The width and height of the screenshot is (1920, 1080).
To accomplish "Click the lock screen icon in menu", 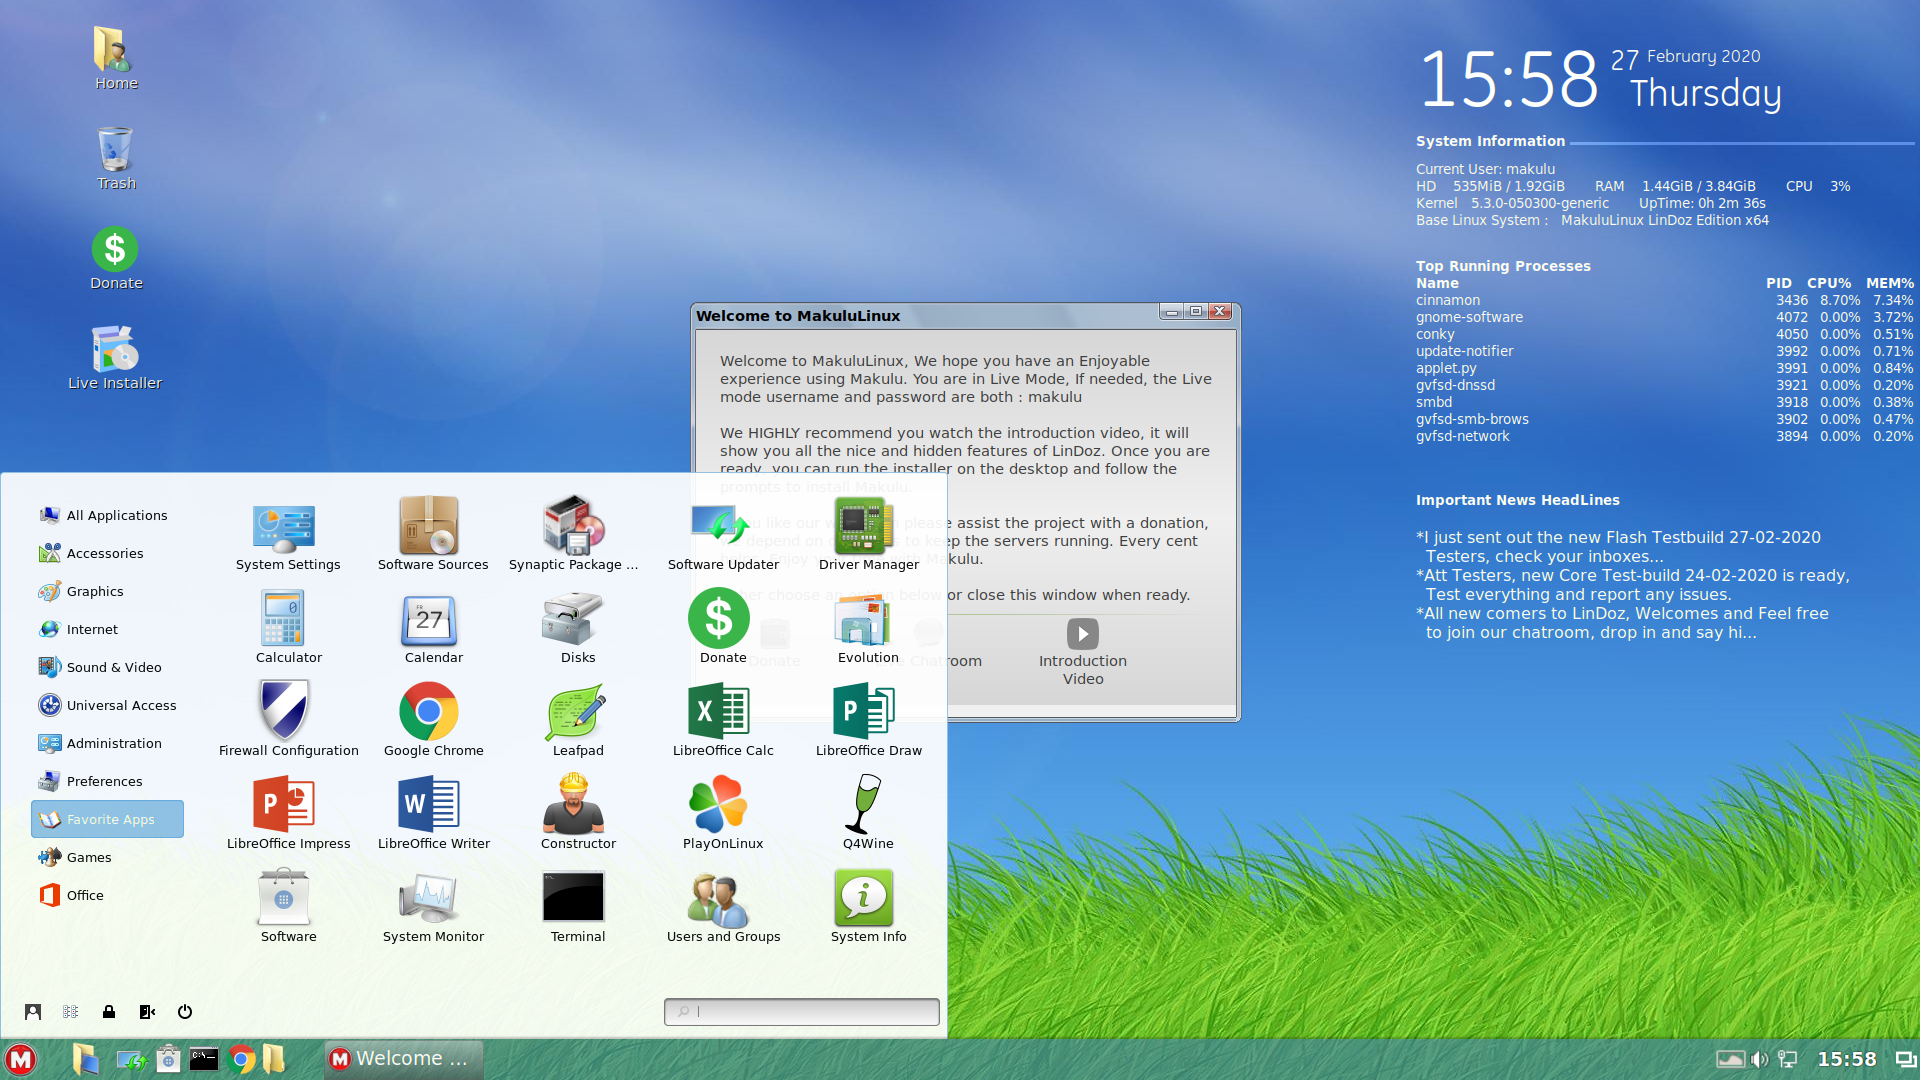I will coord(109,1012).
